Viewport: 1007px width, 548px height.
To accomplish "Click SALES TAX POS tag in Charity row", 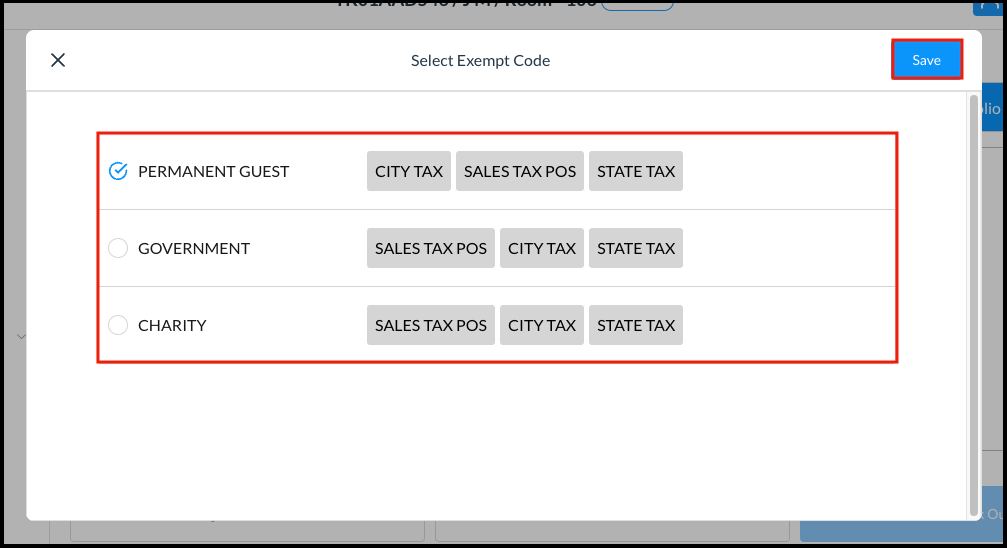I will pyautogui.click(x=431, y=325).
